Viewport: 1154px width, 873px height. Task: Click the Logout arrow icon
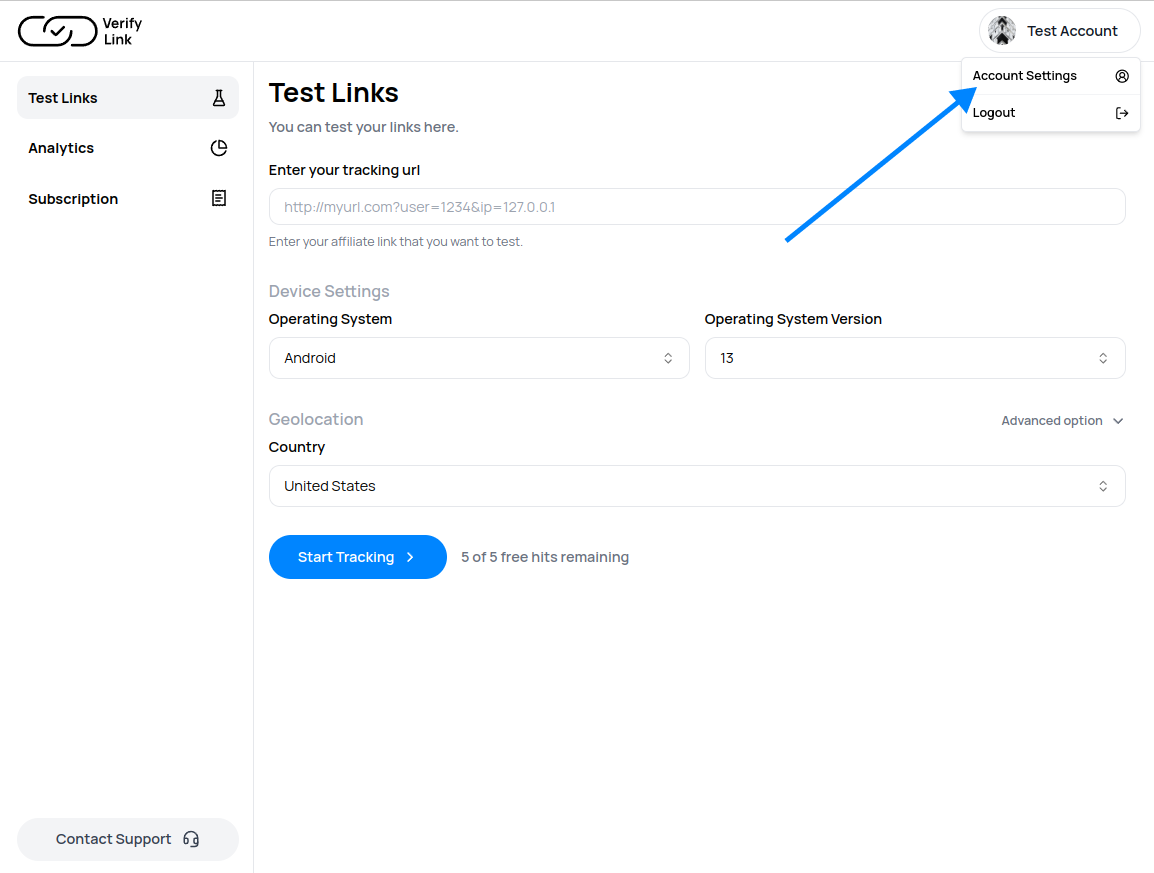click(x=1122, y=113)
